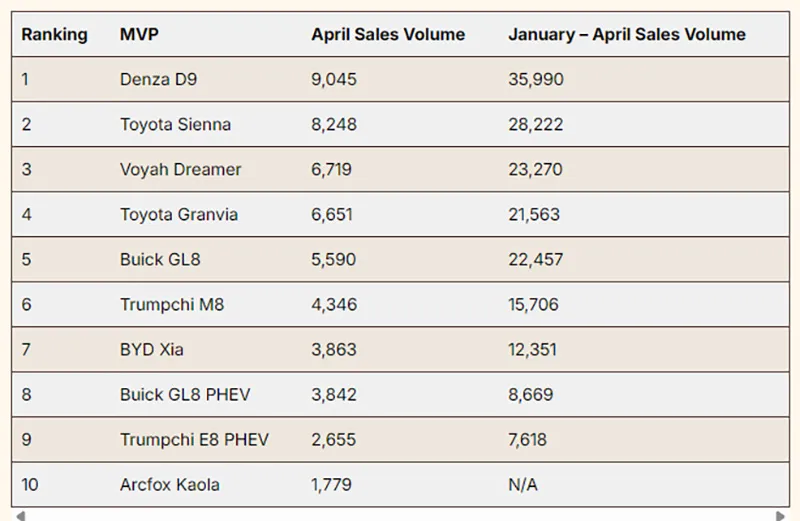Image resolution: width=800 pixels, height=521 pixels.
Task: Click the Toyota Granvia cell
Action: [179, 215]
